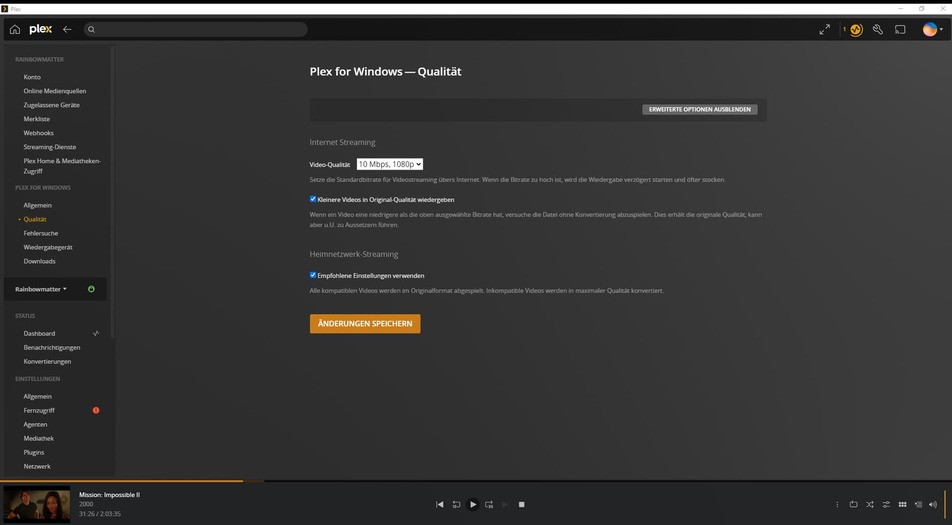Enter fullscreen with the expand arrows icon
This screenshot has height=525, width=952.
[x=824, y=29]
